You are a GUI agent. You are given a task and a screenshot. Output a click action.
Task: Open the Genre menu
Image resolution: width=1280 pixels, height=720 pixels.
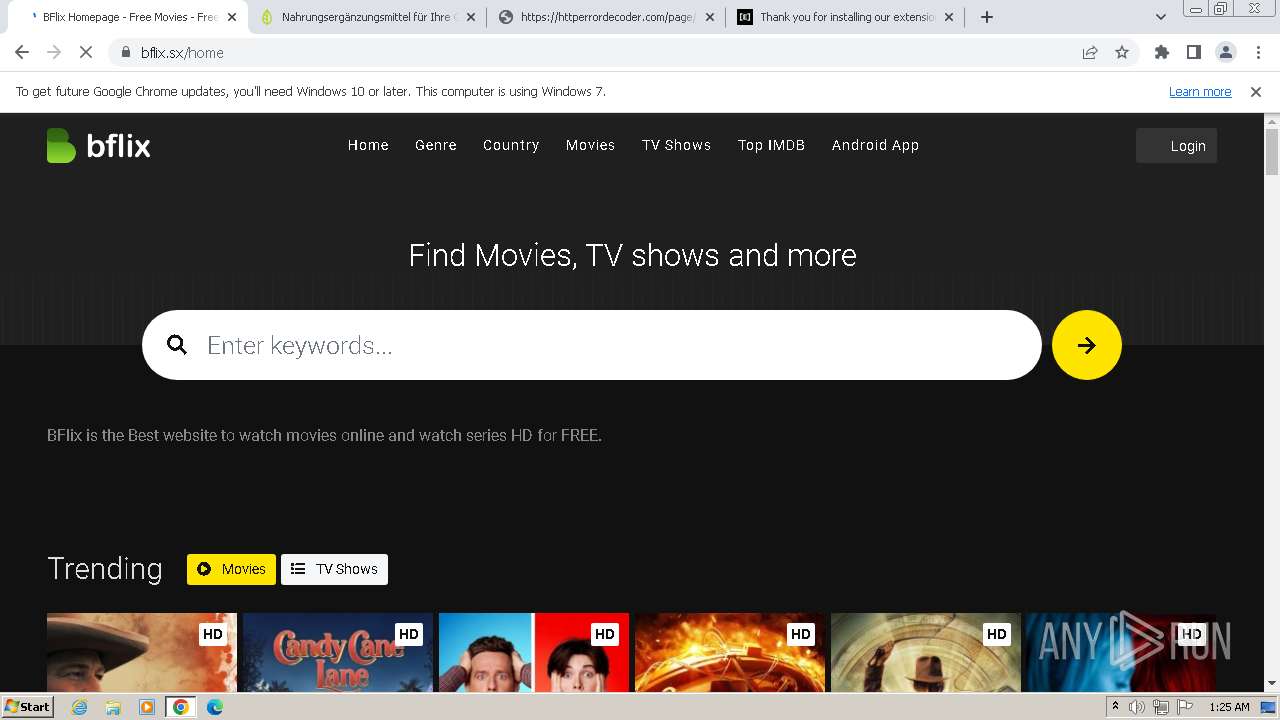point(436,145)
